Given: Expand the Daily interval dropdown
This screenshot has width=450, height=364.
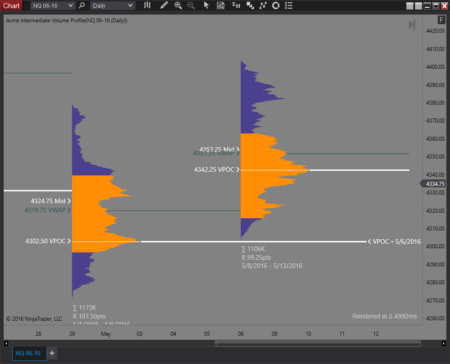Looking at the screenshot, I should point(112,6).
